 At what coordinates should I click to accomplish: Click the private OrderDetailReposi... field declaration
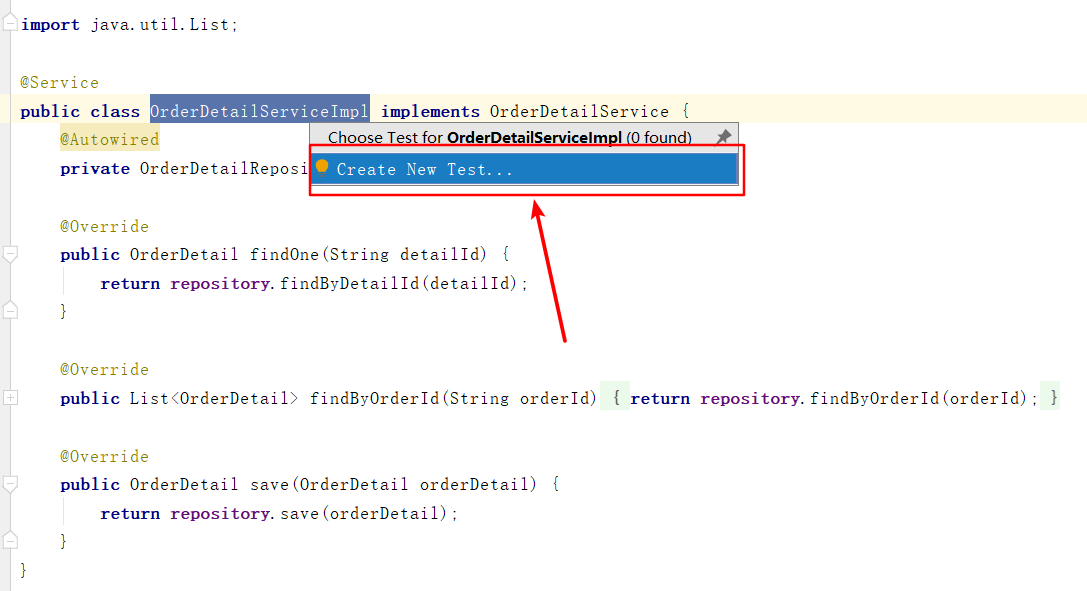[x=184, y=168]
